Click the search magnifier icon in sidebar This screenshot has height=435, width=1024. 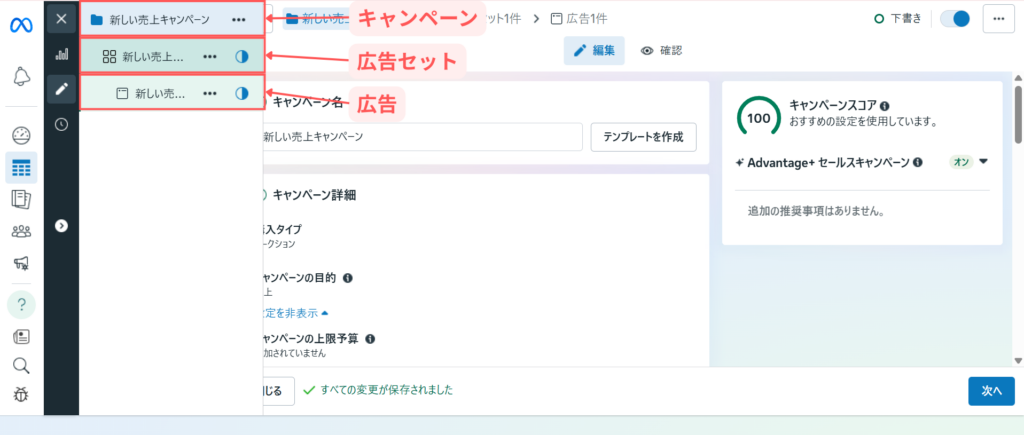click(22, 365)
